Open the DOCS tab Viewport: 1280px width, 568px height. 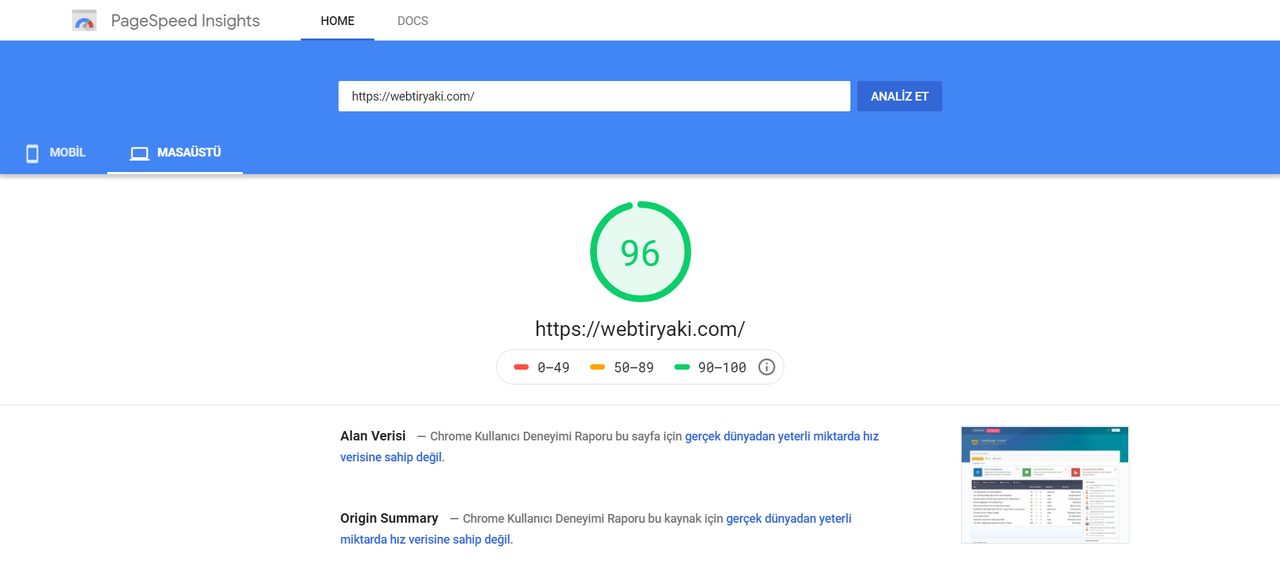tap(412, 21)
